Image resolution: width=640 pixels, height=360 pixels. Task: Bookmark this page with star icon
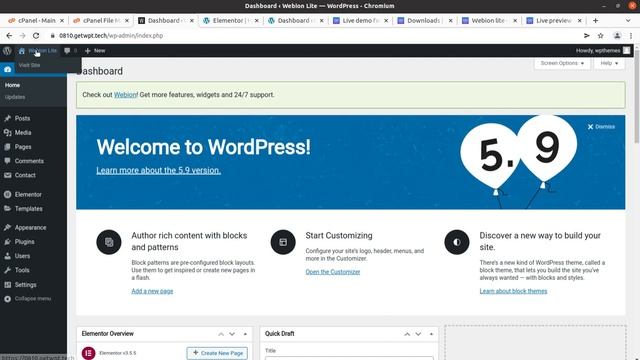click(x=600, y=36)
